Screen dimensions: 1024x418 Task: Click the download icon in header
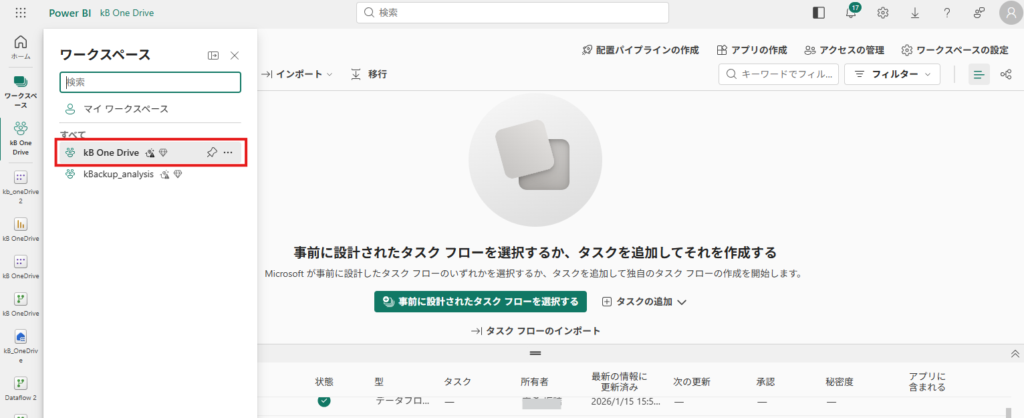(x=914, y=13)
